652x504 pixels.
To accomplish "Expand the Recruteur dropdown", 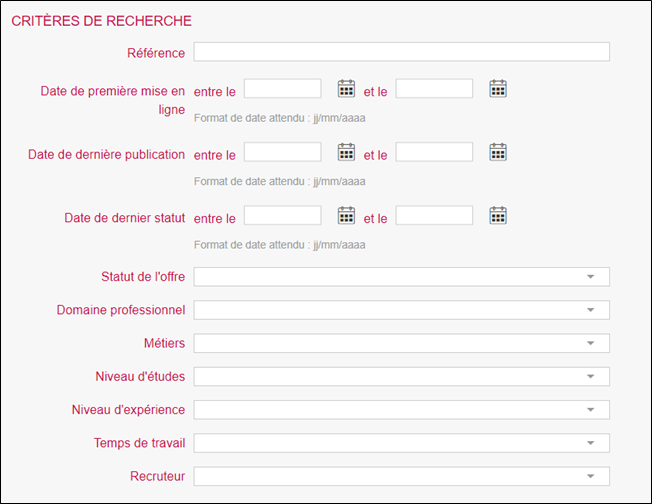I will coord(401,476).
